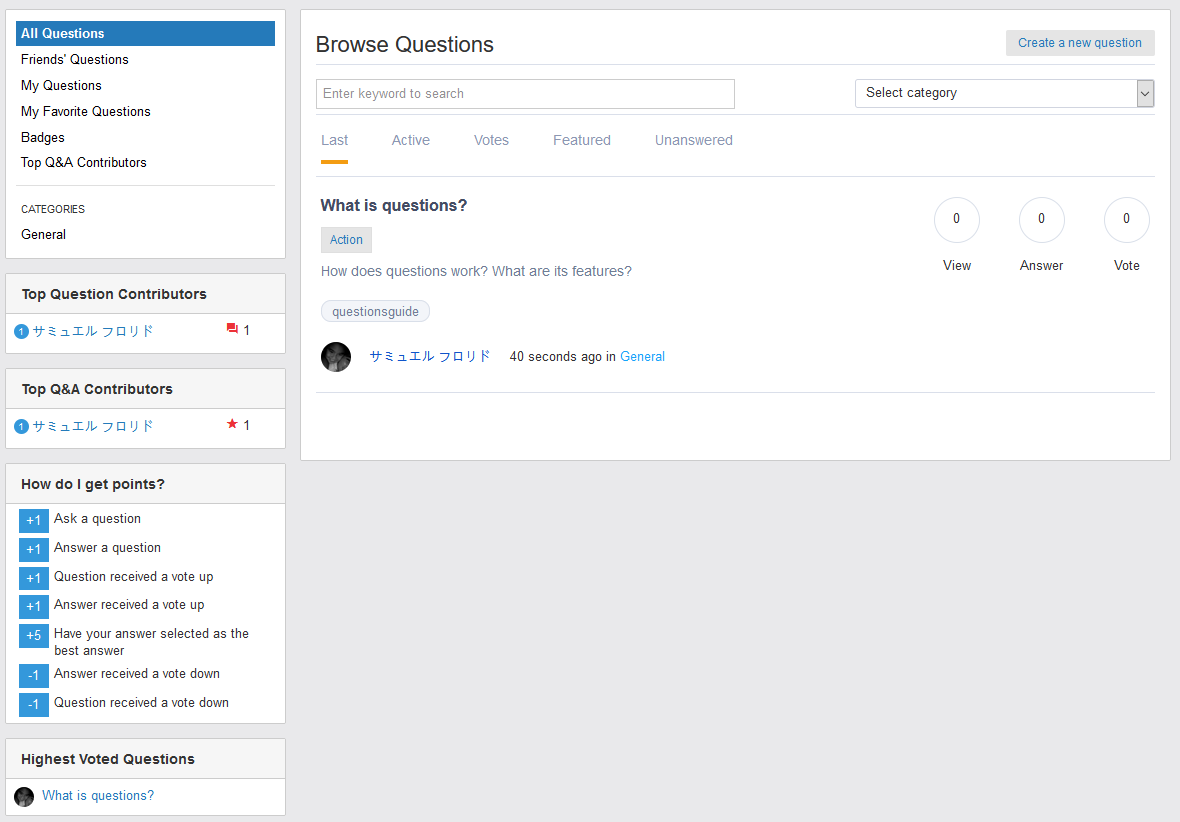The height and width of the screenshot is (822, 1180).
Task: Click the Vote count circle
Action: tap(1127, 220)
